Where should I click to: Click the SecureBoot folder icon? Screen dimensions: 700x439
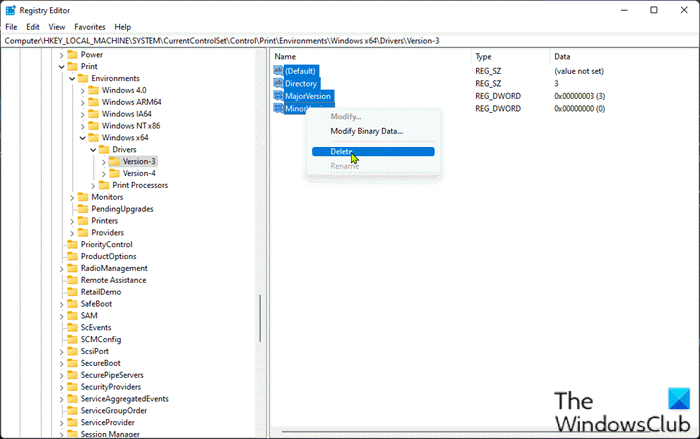[72, 363]
